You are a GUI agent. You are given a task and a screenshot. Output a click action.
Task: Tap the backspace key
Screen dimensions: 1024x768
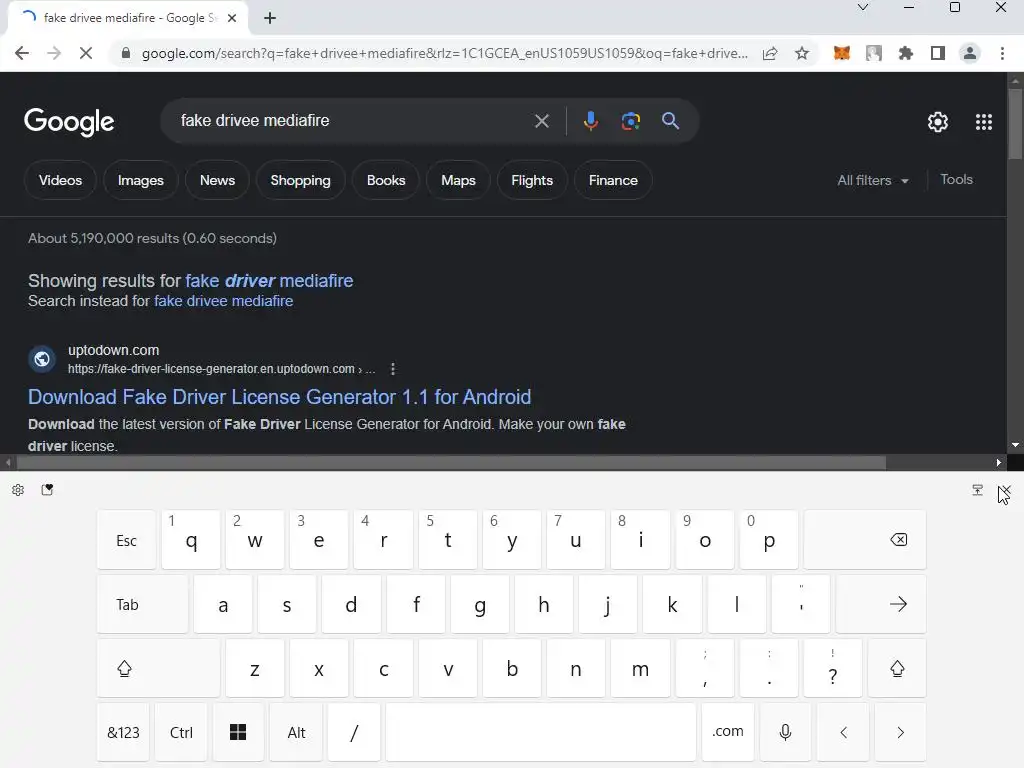click(x=865, y=539)
